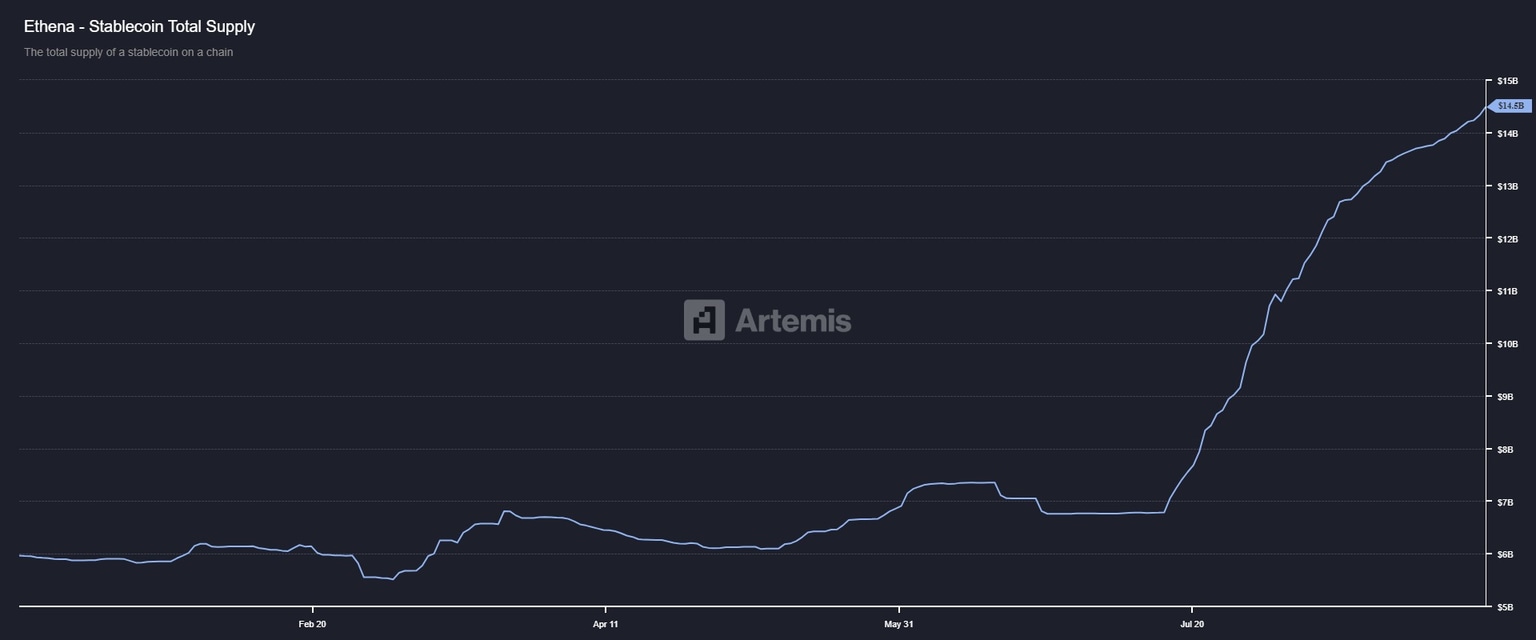
Task: Click the Apr 11 axis date
Action: [606, 623]
